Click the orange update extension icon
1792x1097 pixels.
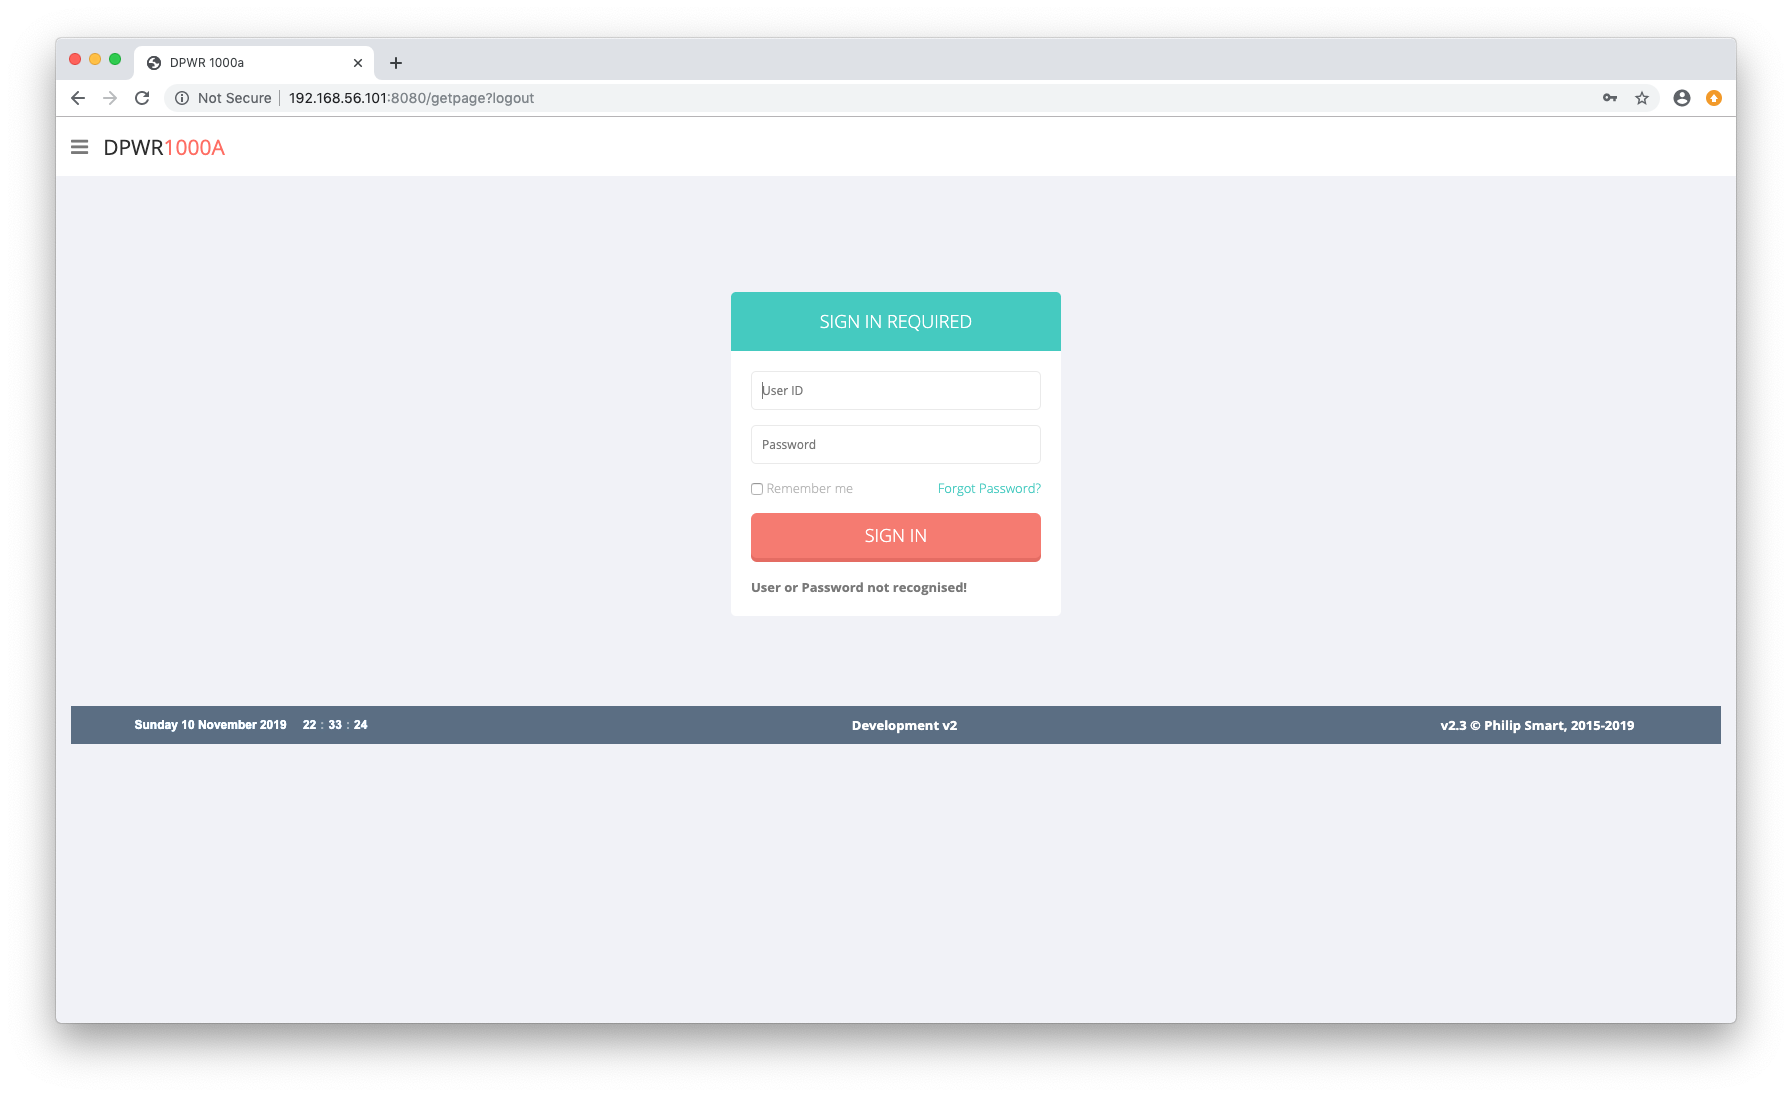pyautogui.click(x=1714, y=98)
